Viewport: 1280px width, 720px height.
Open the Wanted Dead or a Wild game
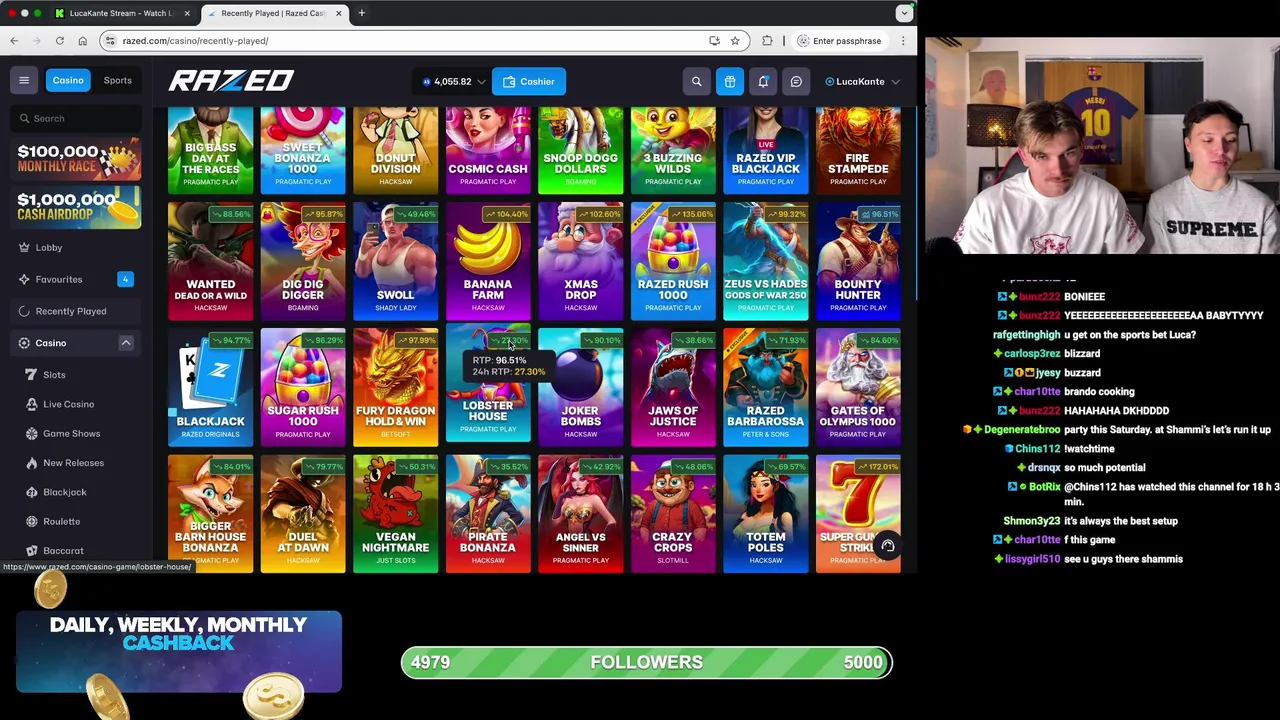click(210, 261)
